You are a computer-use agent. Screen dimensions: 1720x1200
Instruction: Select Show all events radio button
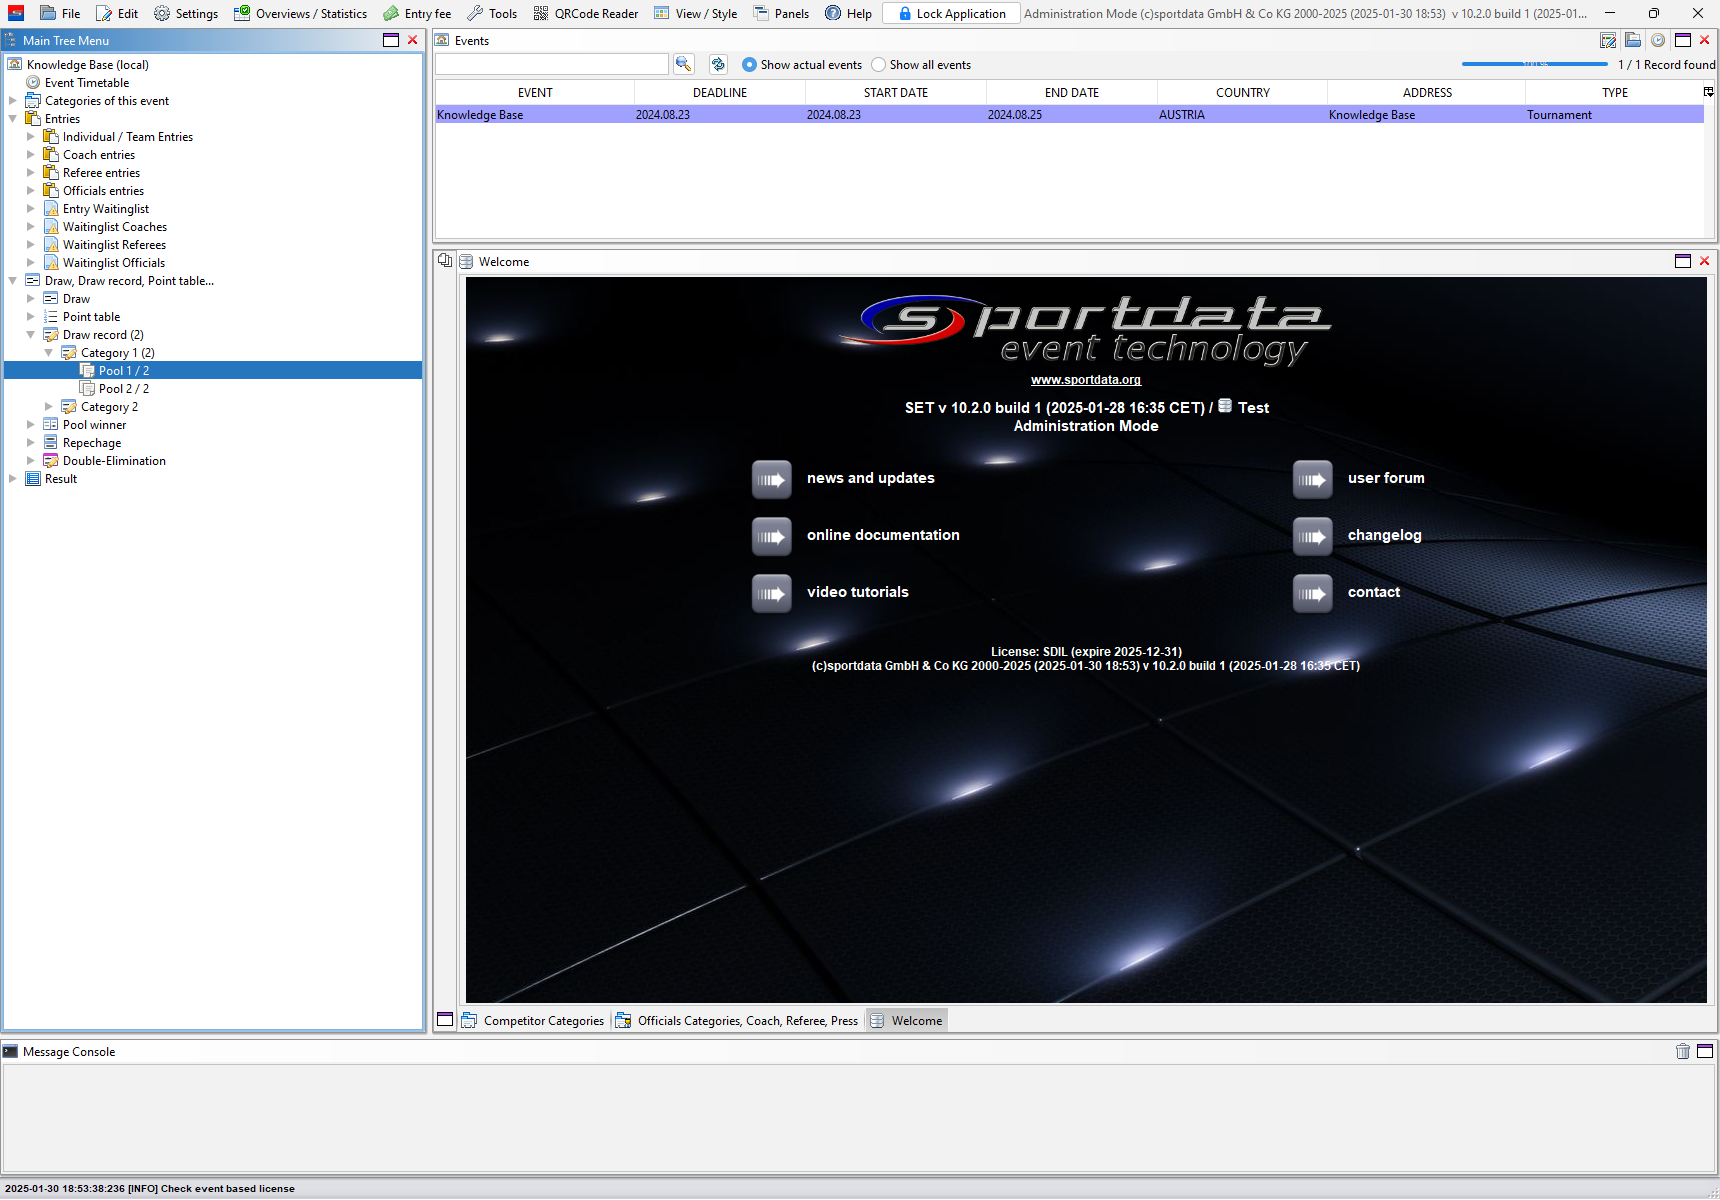point(878,64)
